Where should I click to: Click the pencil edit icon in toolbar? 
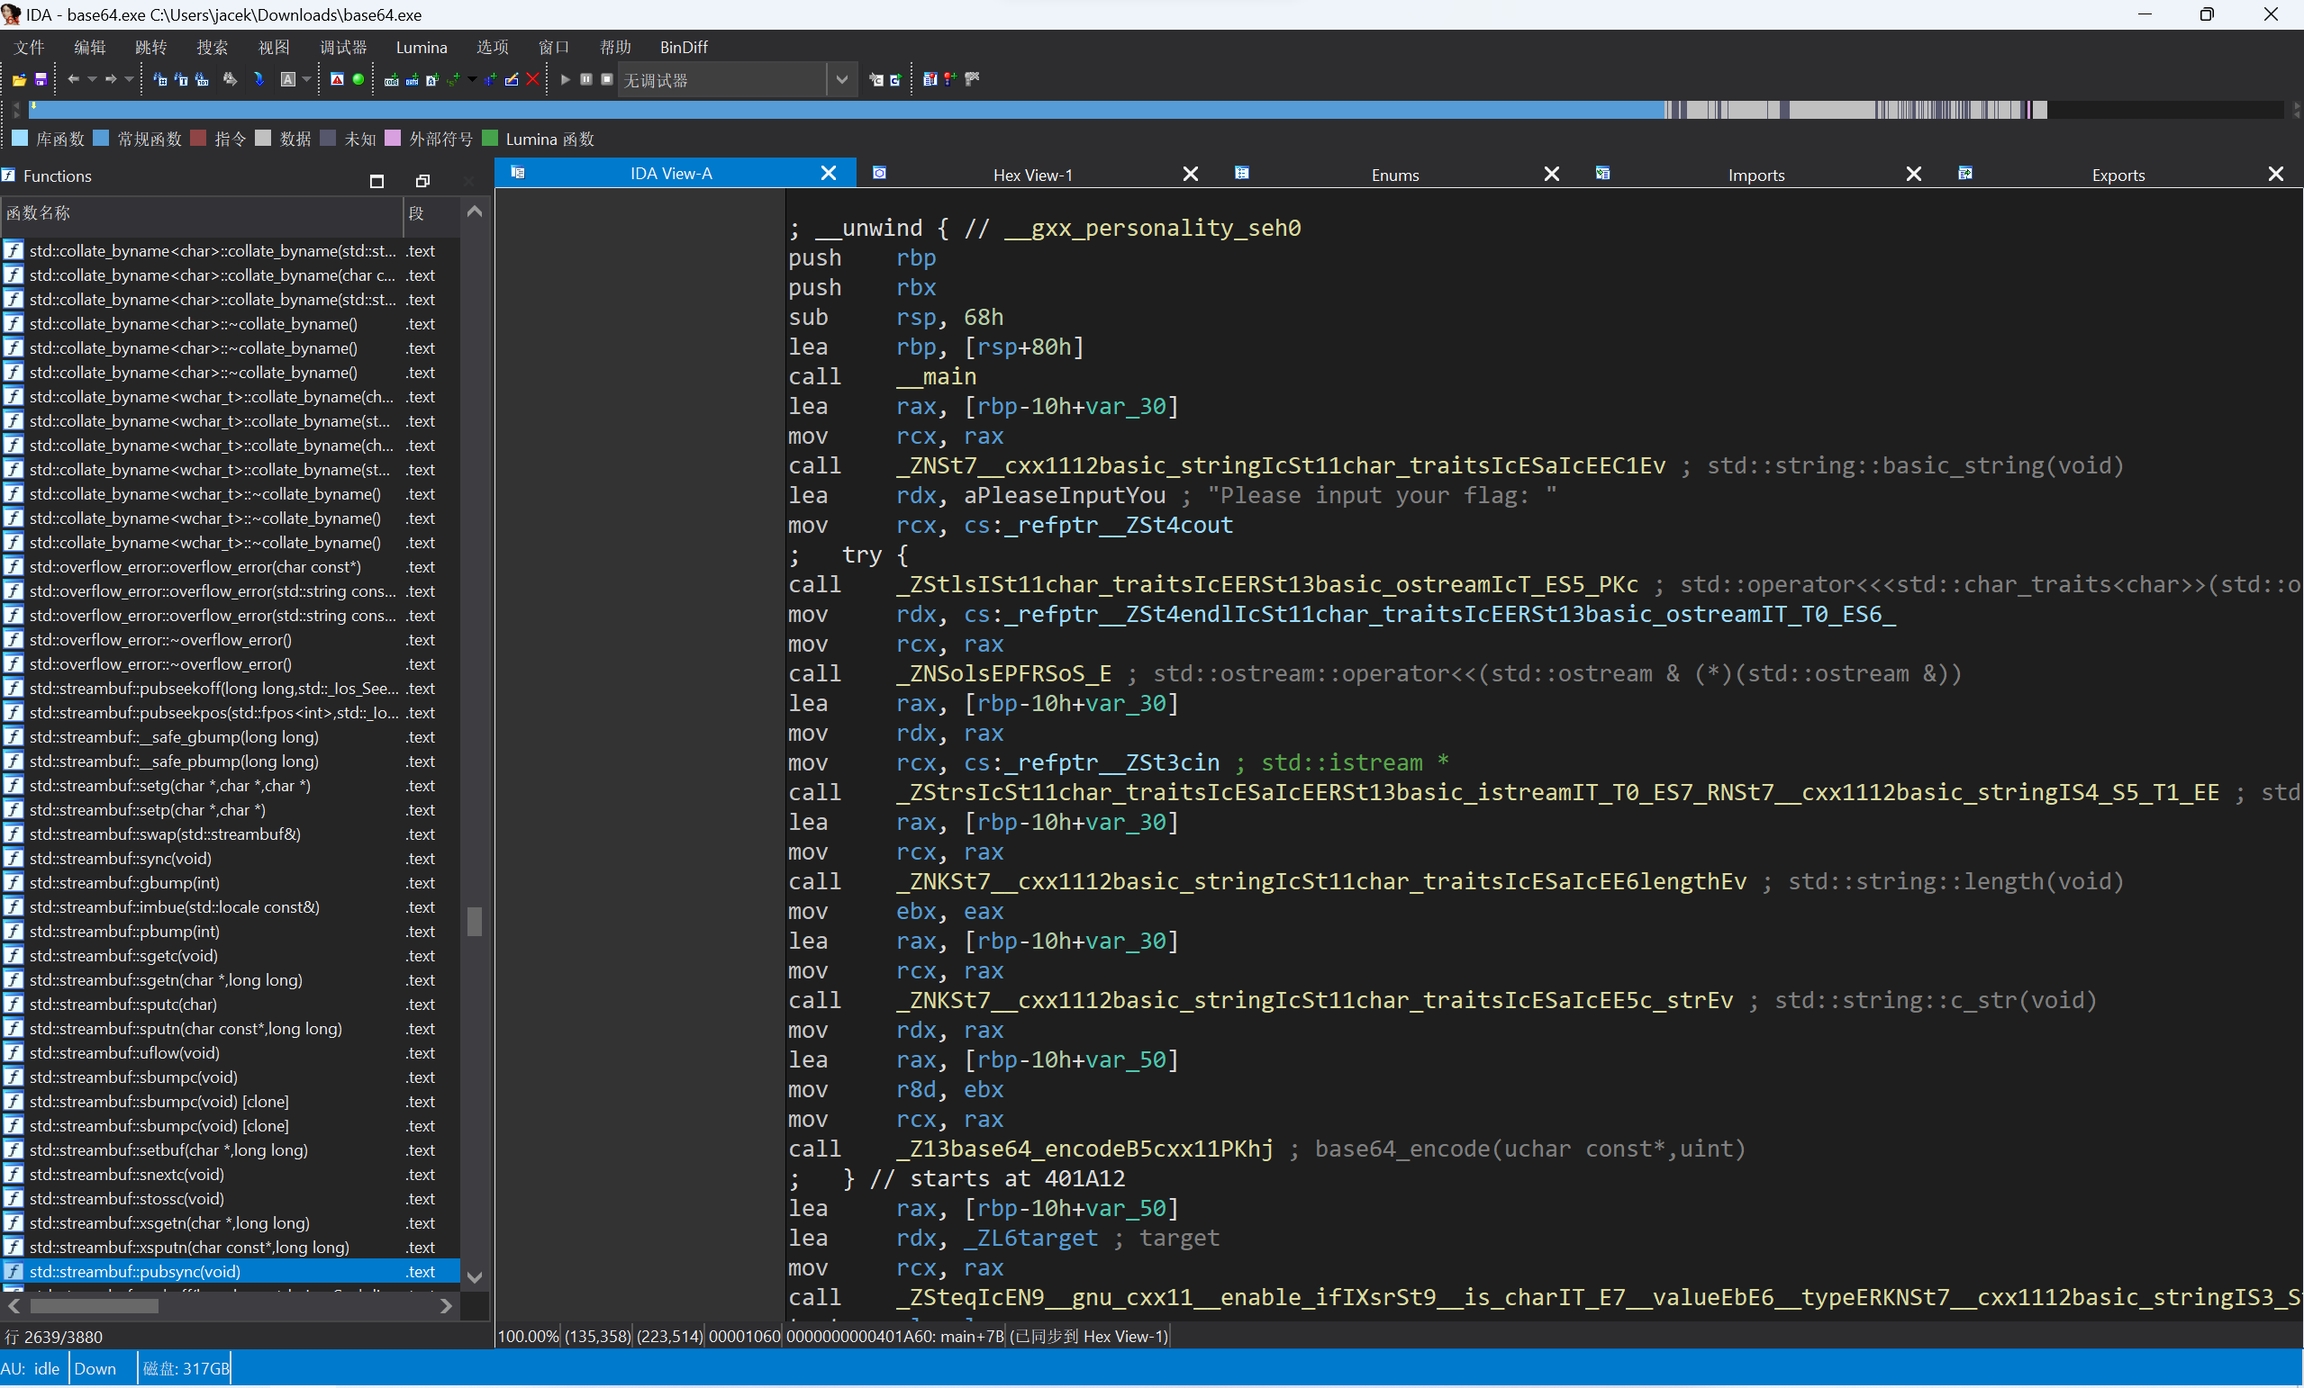coord(512,80)
